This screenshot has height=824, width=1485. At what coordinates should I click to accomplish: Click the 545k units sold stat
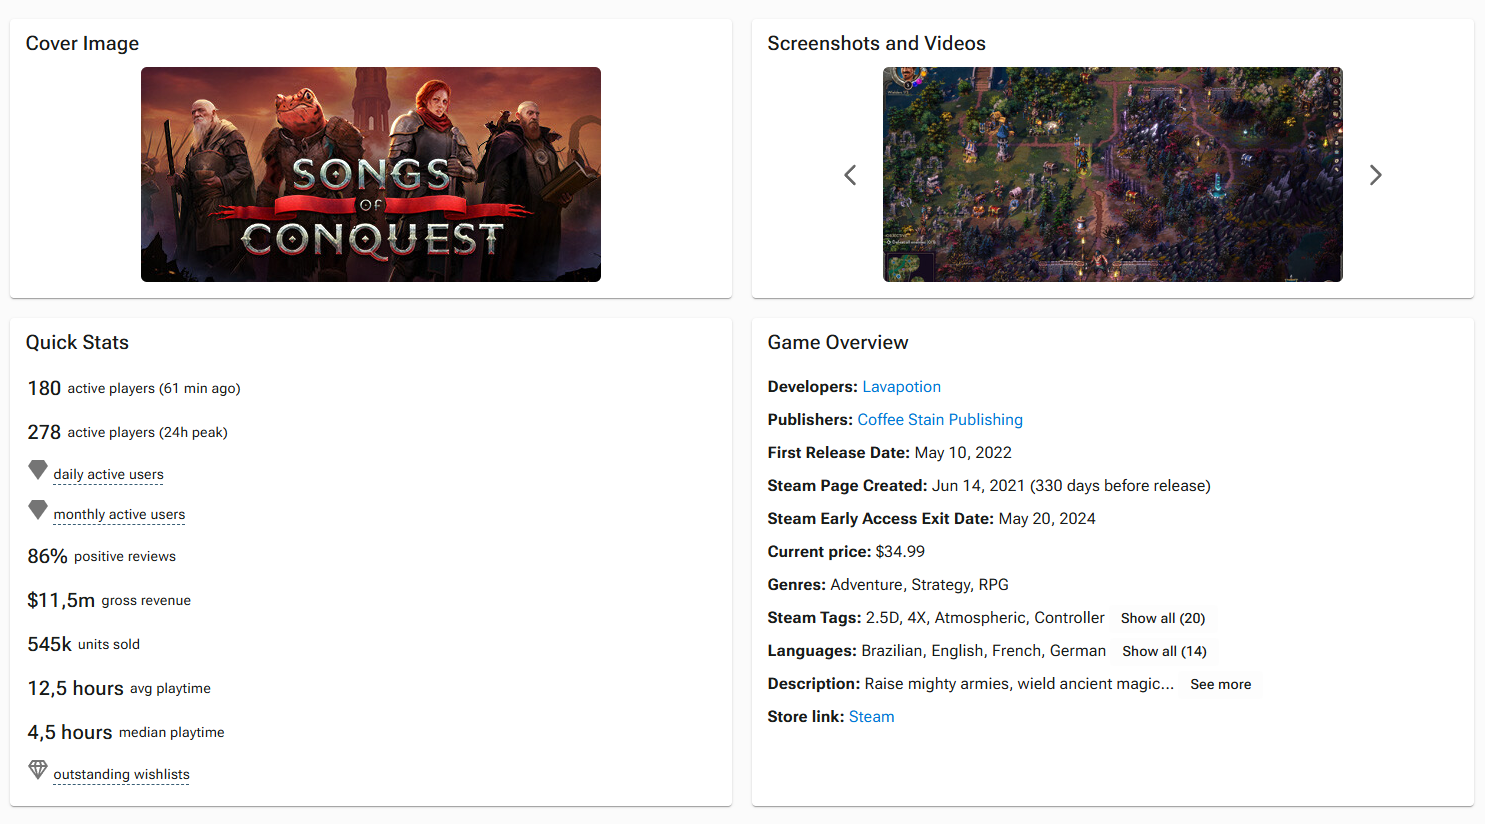tap(84, 644)
